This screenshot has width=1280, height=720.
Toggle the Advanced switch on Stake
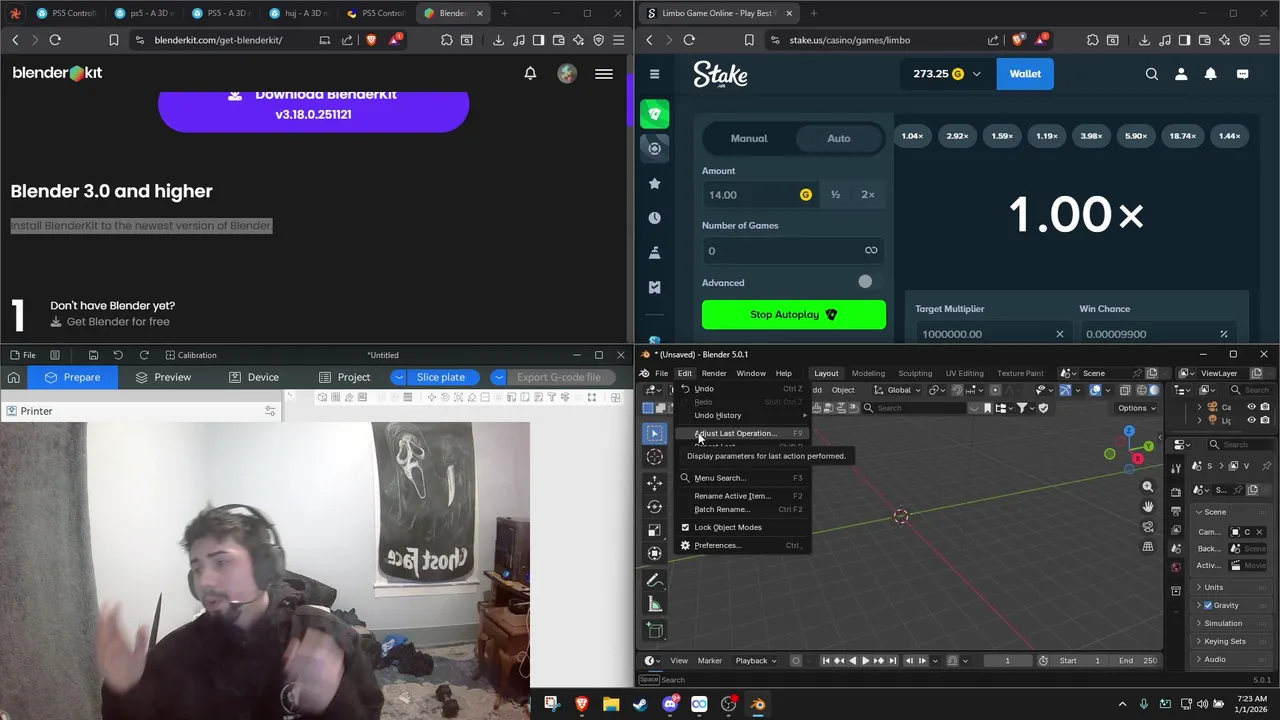click(864, 282)
